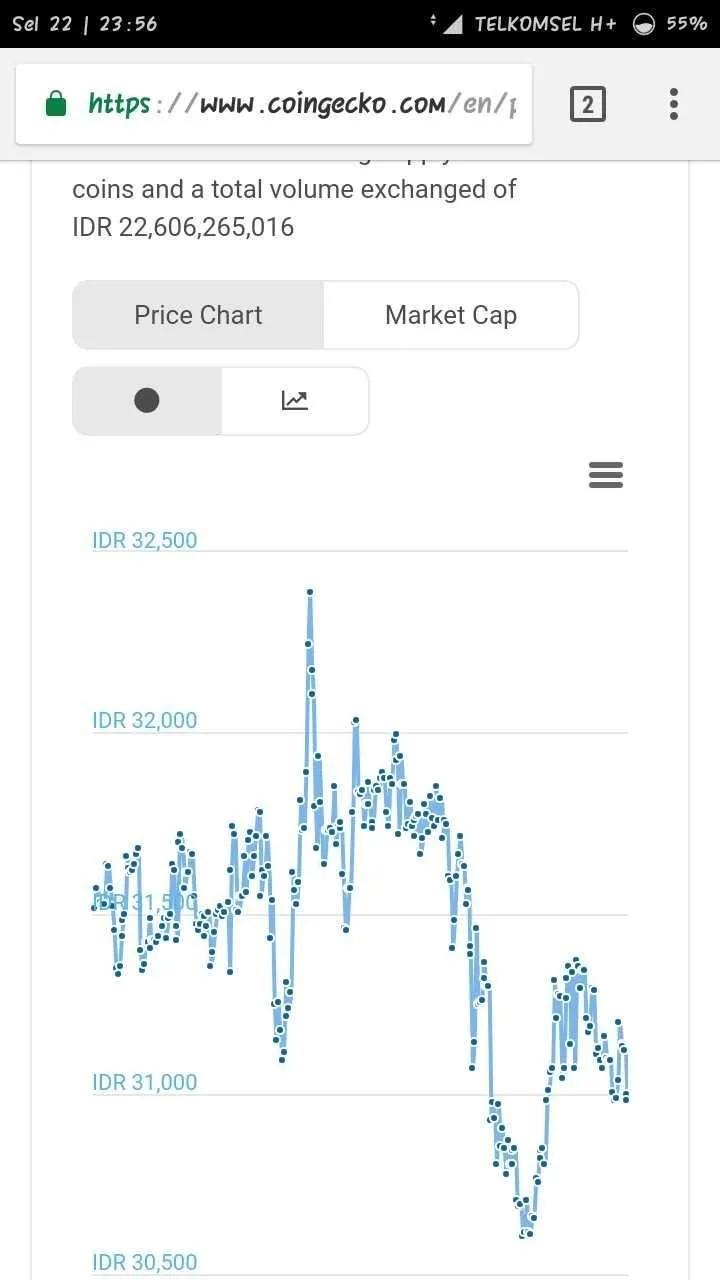
Task: Select the Price Chart tab
Action: coord(198,315)
